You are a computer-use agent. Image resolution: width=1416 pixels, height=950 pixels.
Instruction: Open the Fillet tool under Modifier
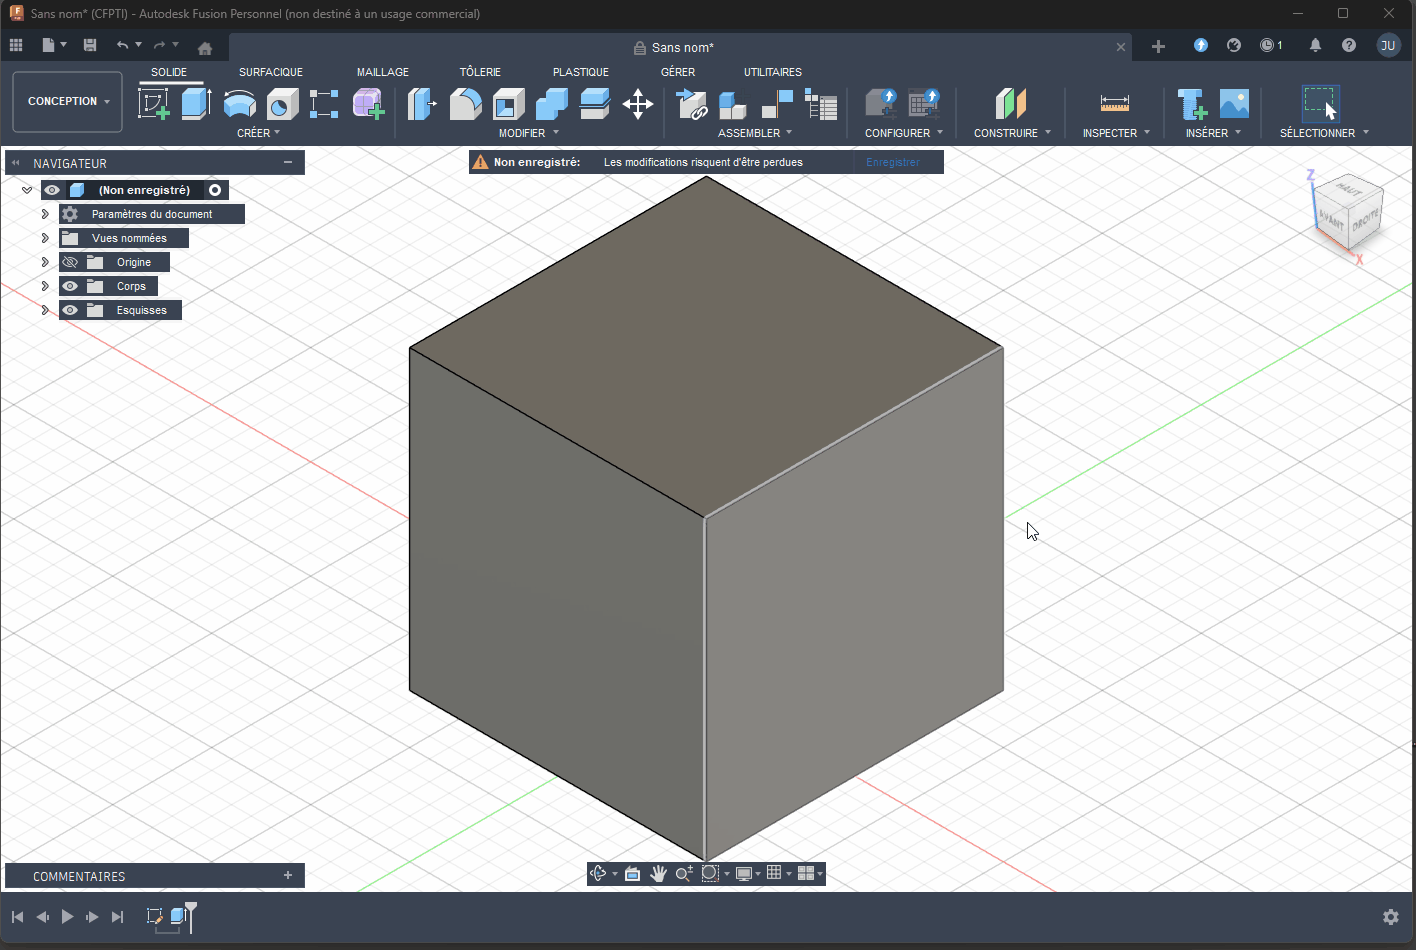click(x=466, y=103)
